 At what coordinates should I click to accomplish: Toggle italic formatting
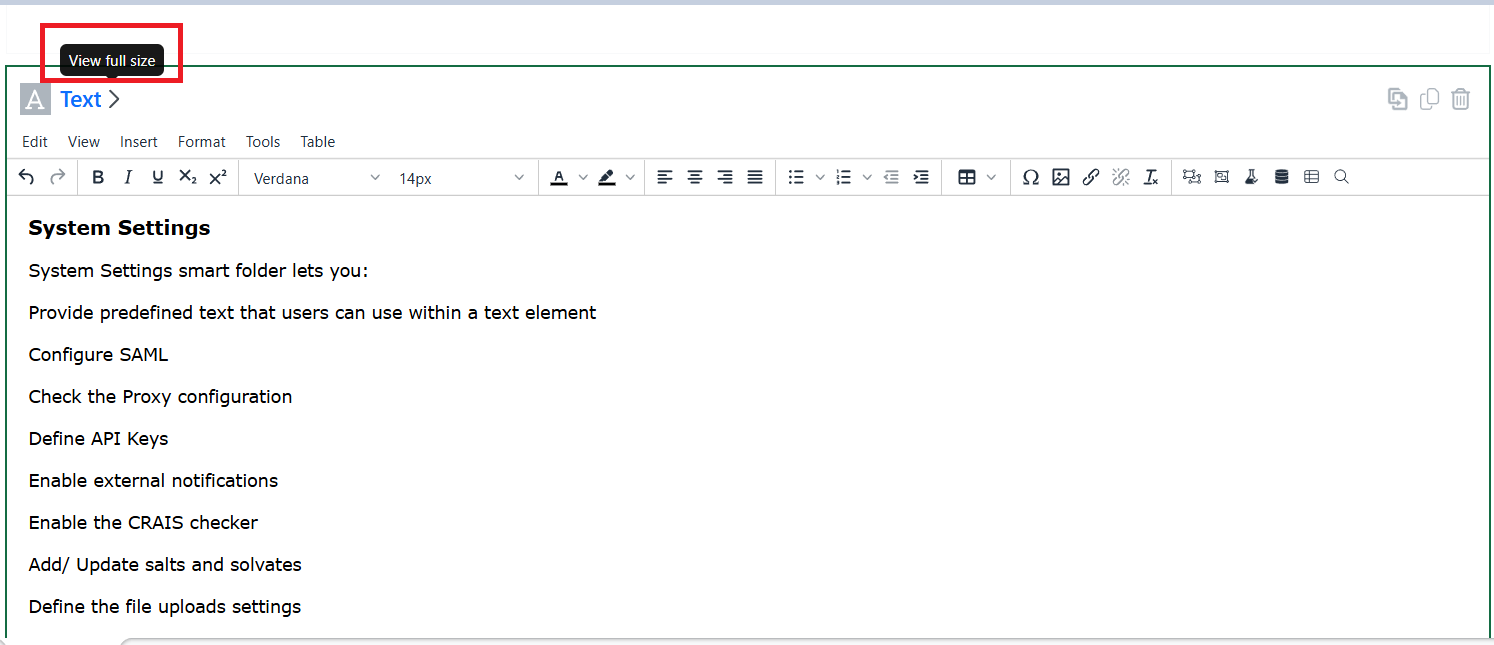point(128,177)
